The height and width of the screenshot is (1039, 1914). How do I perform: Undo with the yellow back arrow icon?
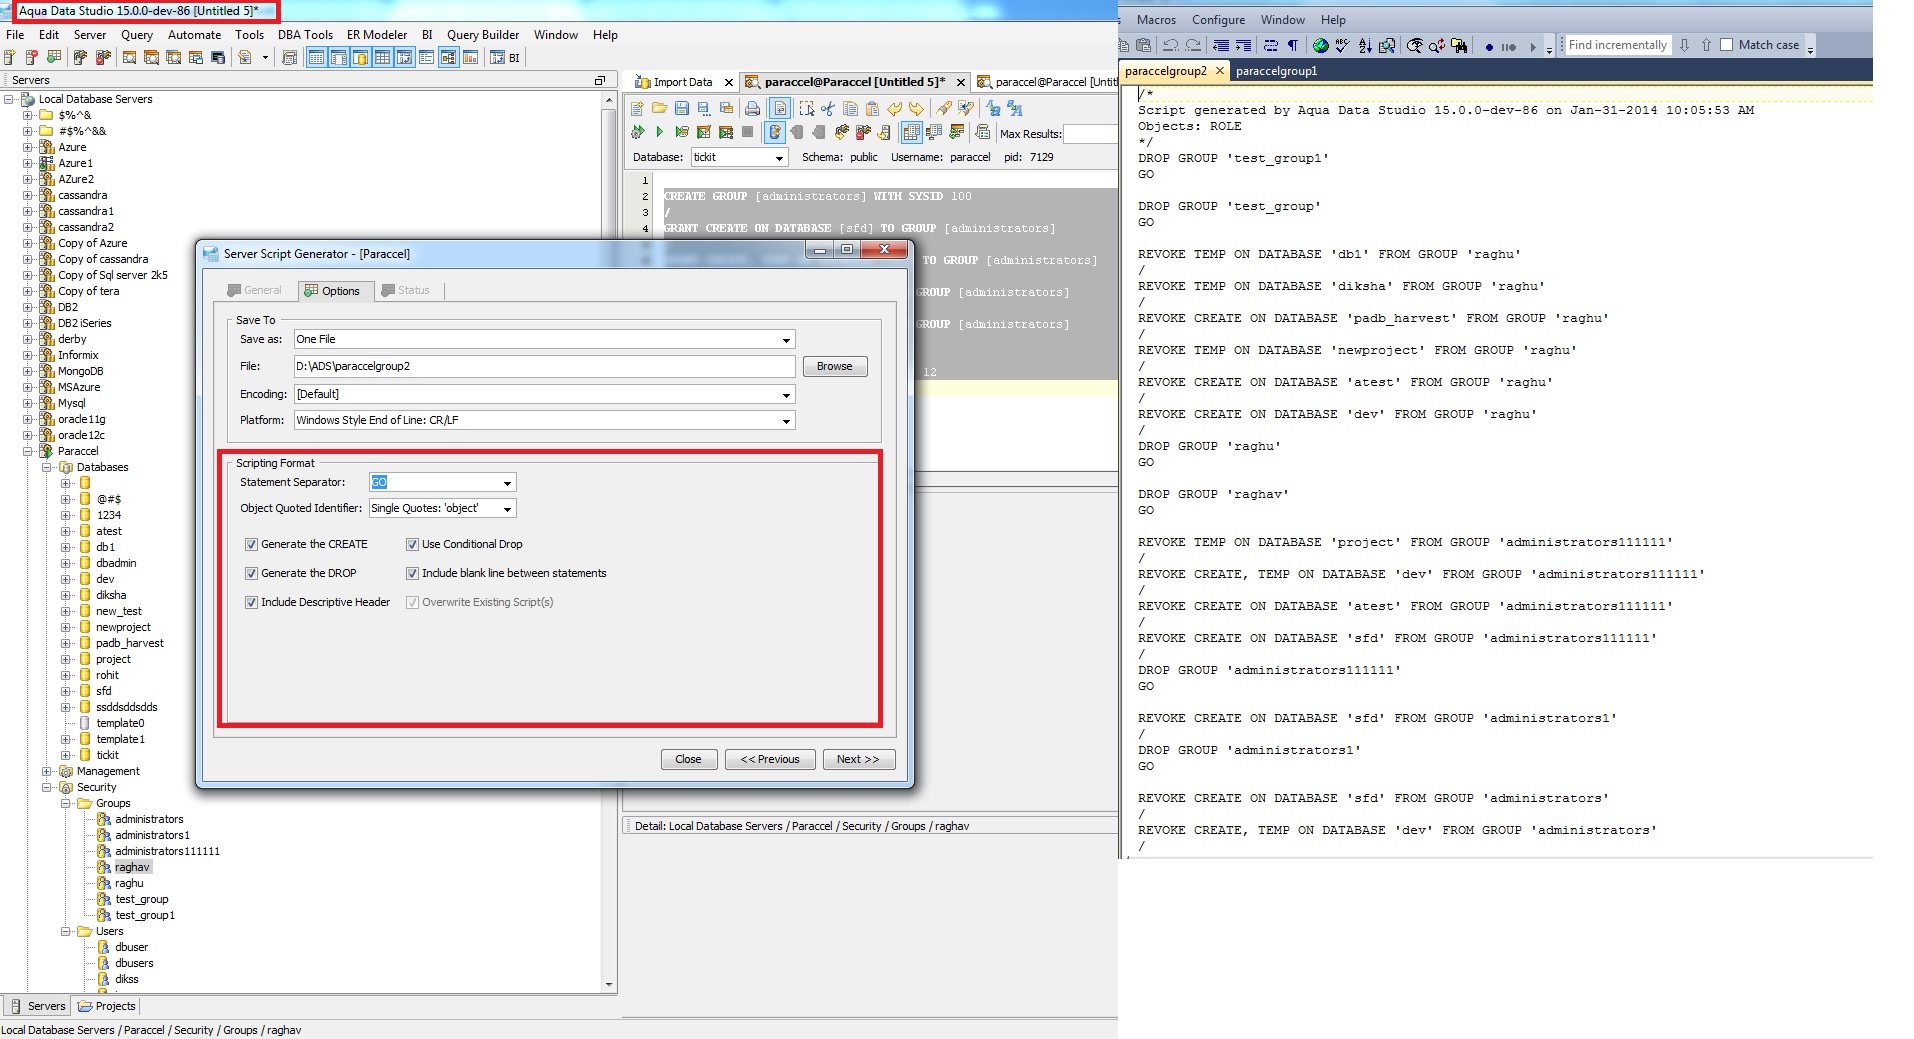(x=894, y=108)
